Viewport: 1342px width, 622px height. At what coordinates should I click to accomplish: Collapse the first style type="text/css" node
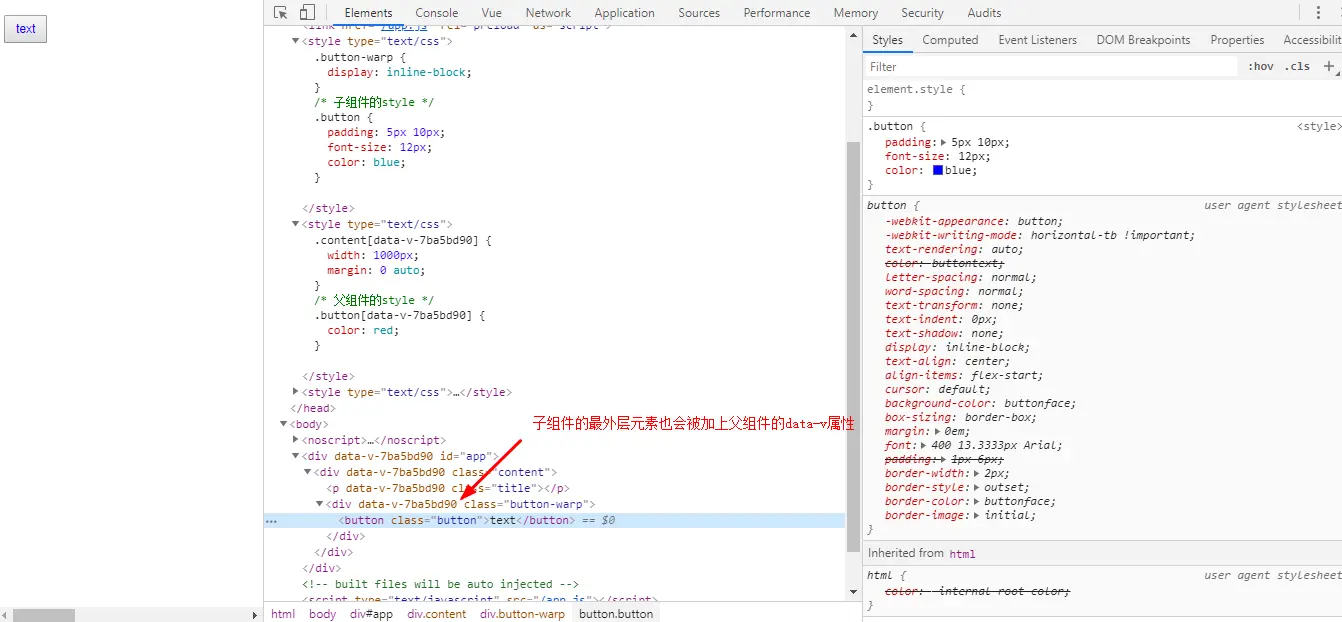(x=295, y=41)
